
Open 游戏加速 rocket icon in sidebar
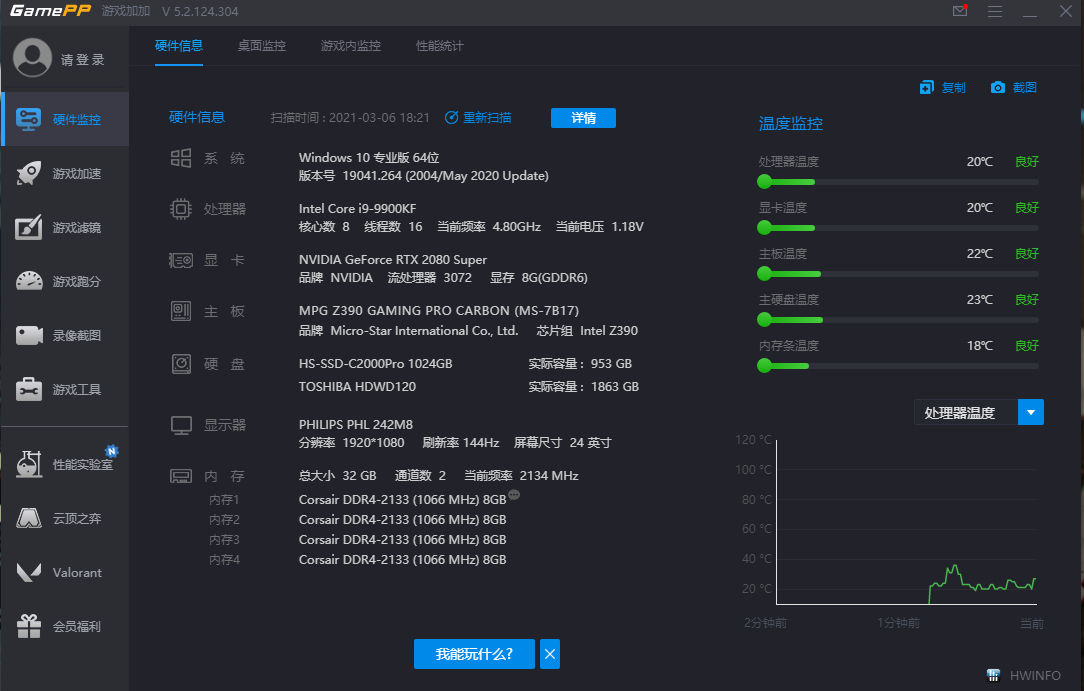[28, 173]
